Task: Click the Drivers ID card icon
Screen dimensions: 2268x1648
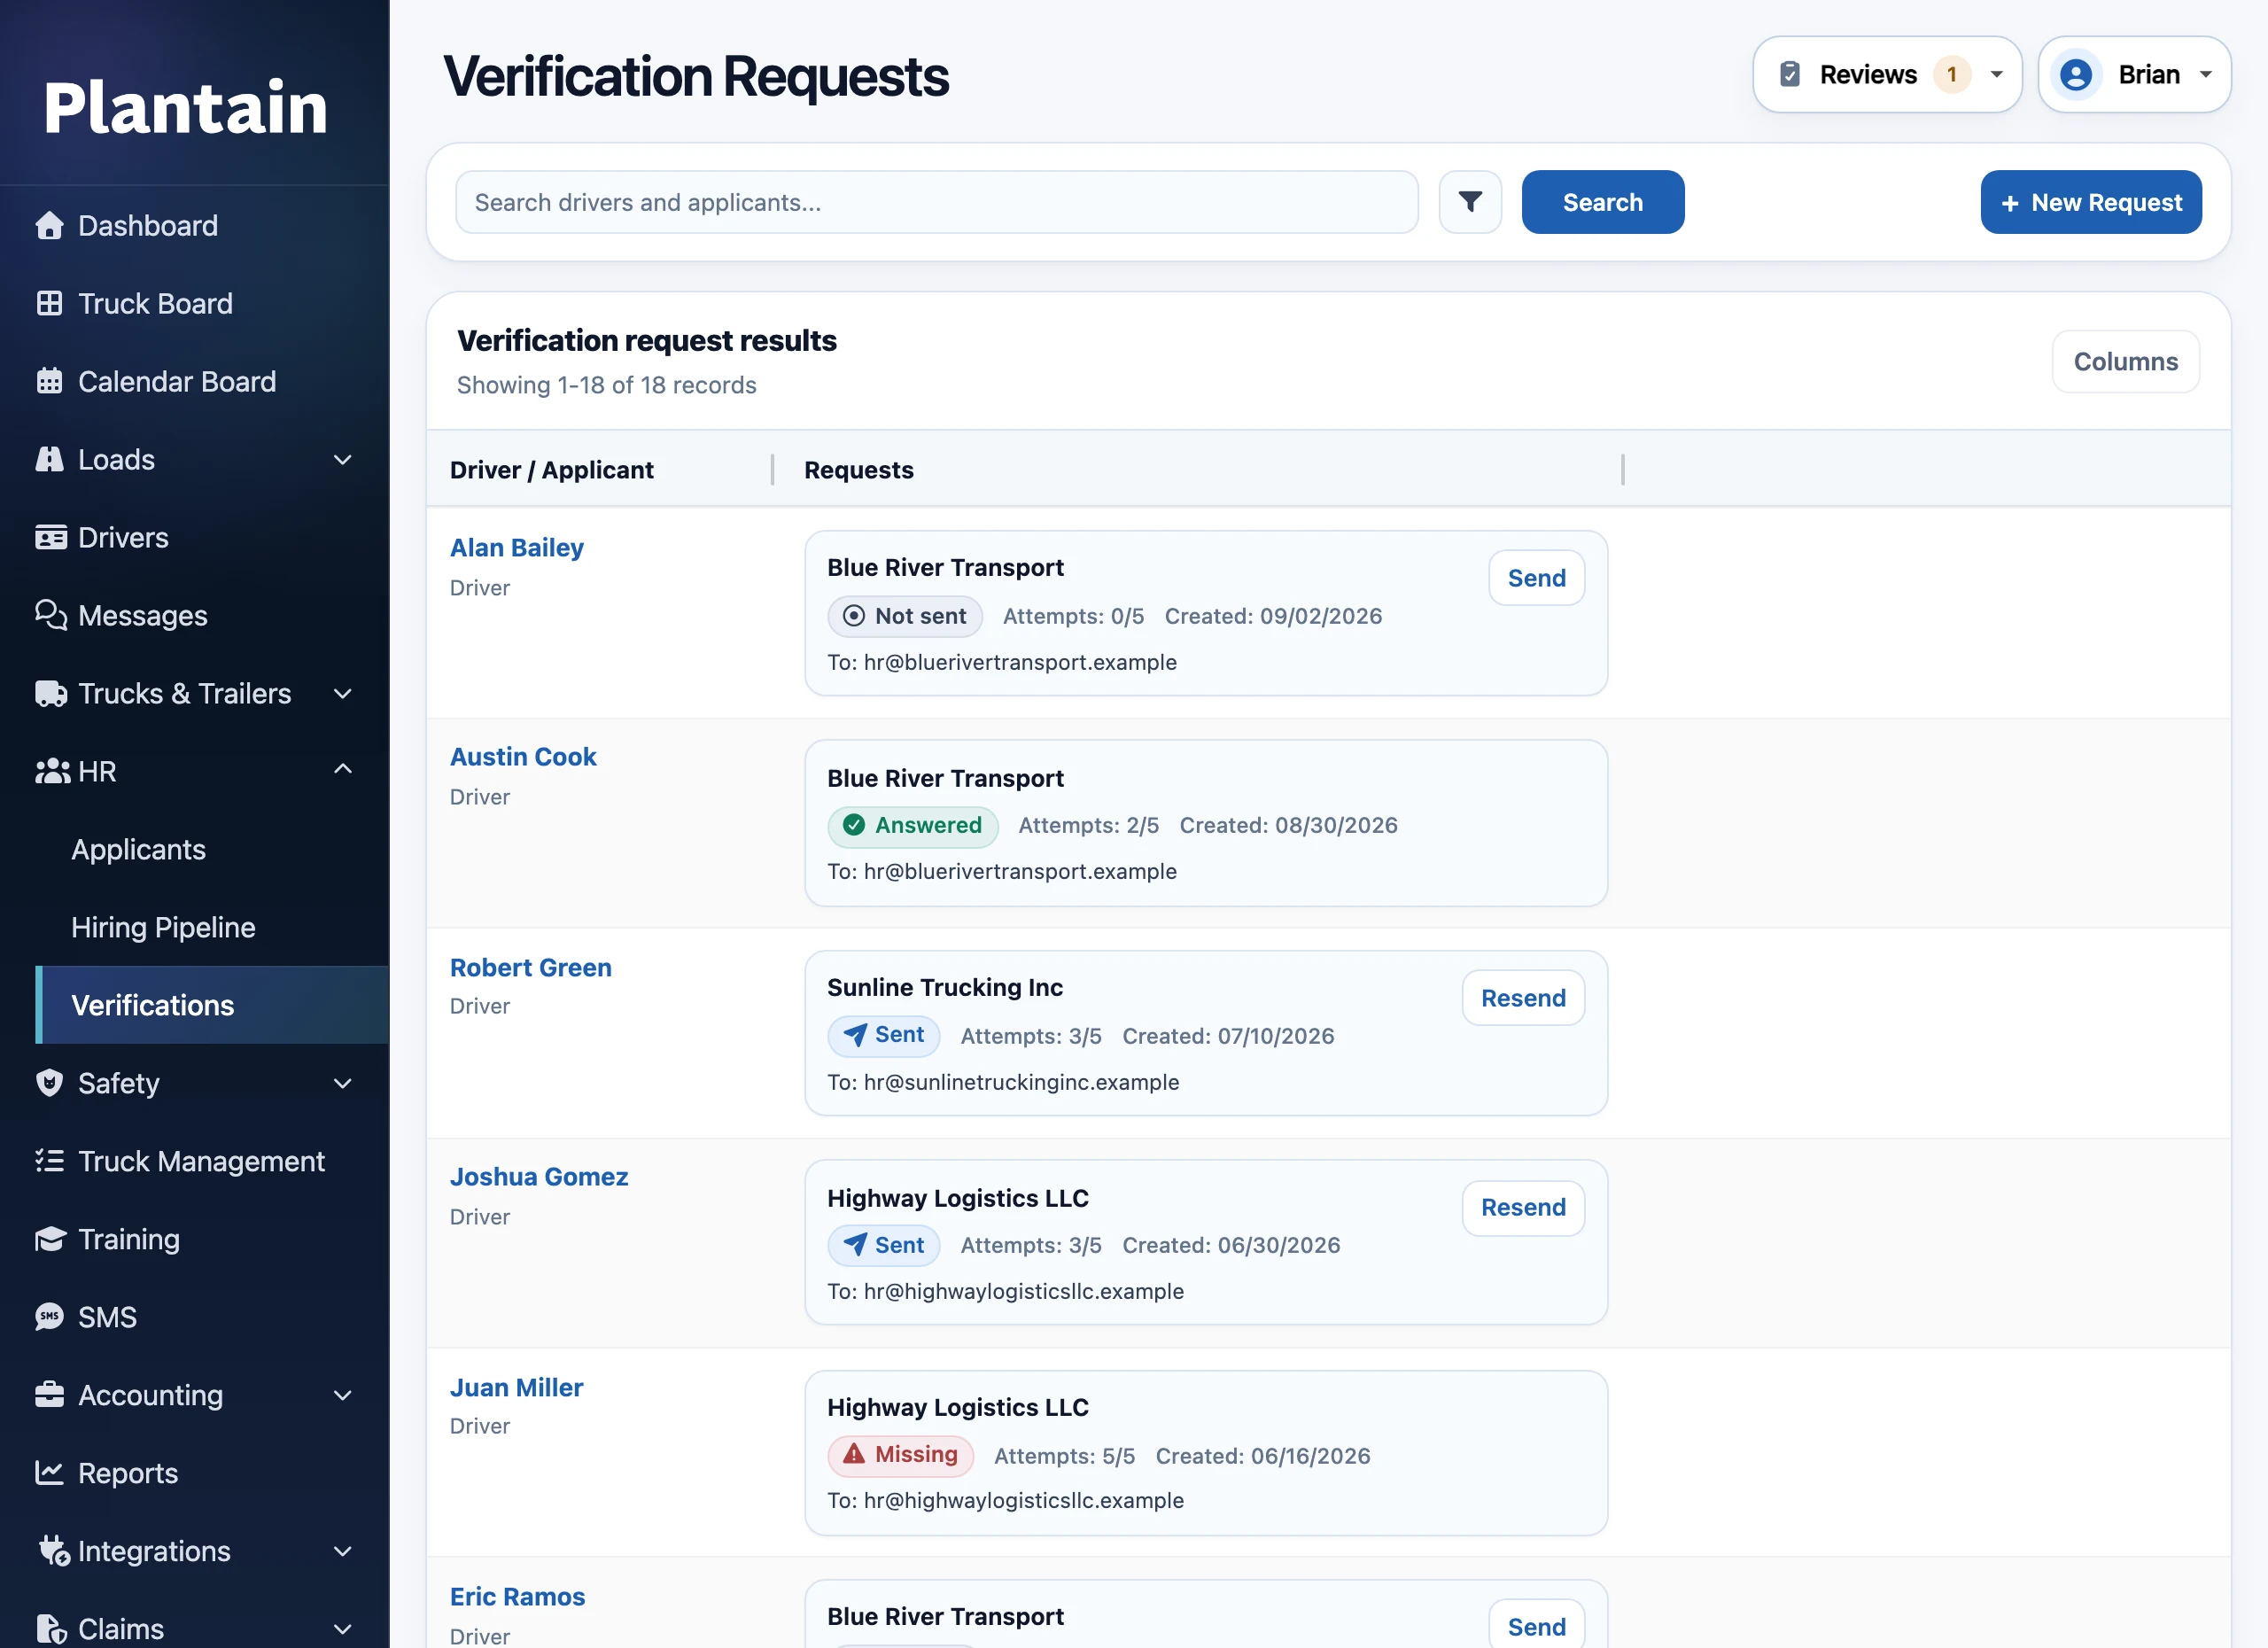Action: coord(50,537)
